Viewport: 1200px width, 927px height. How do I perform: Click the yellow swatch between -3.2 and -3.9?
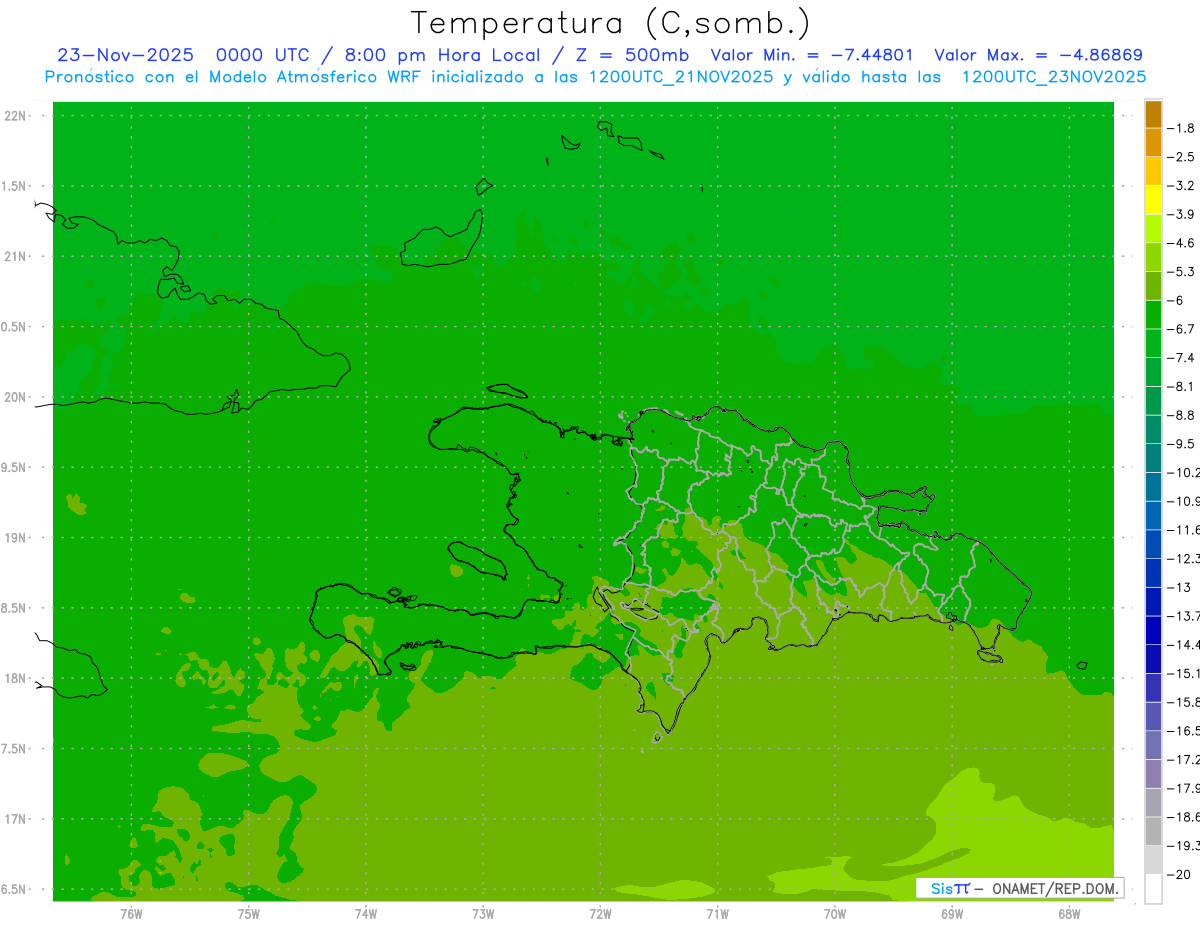coord(1153,200)
